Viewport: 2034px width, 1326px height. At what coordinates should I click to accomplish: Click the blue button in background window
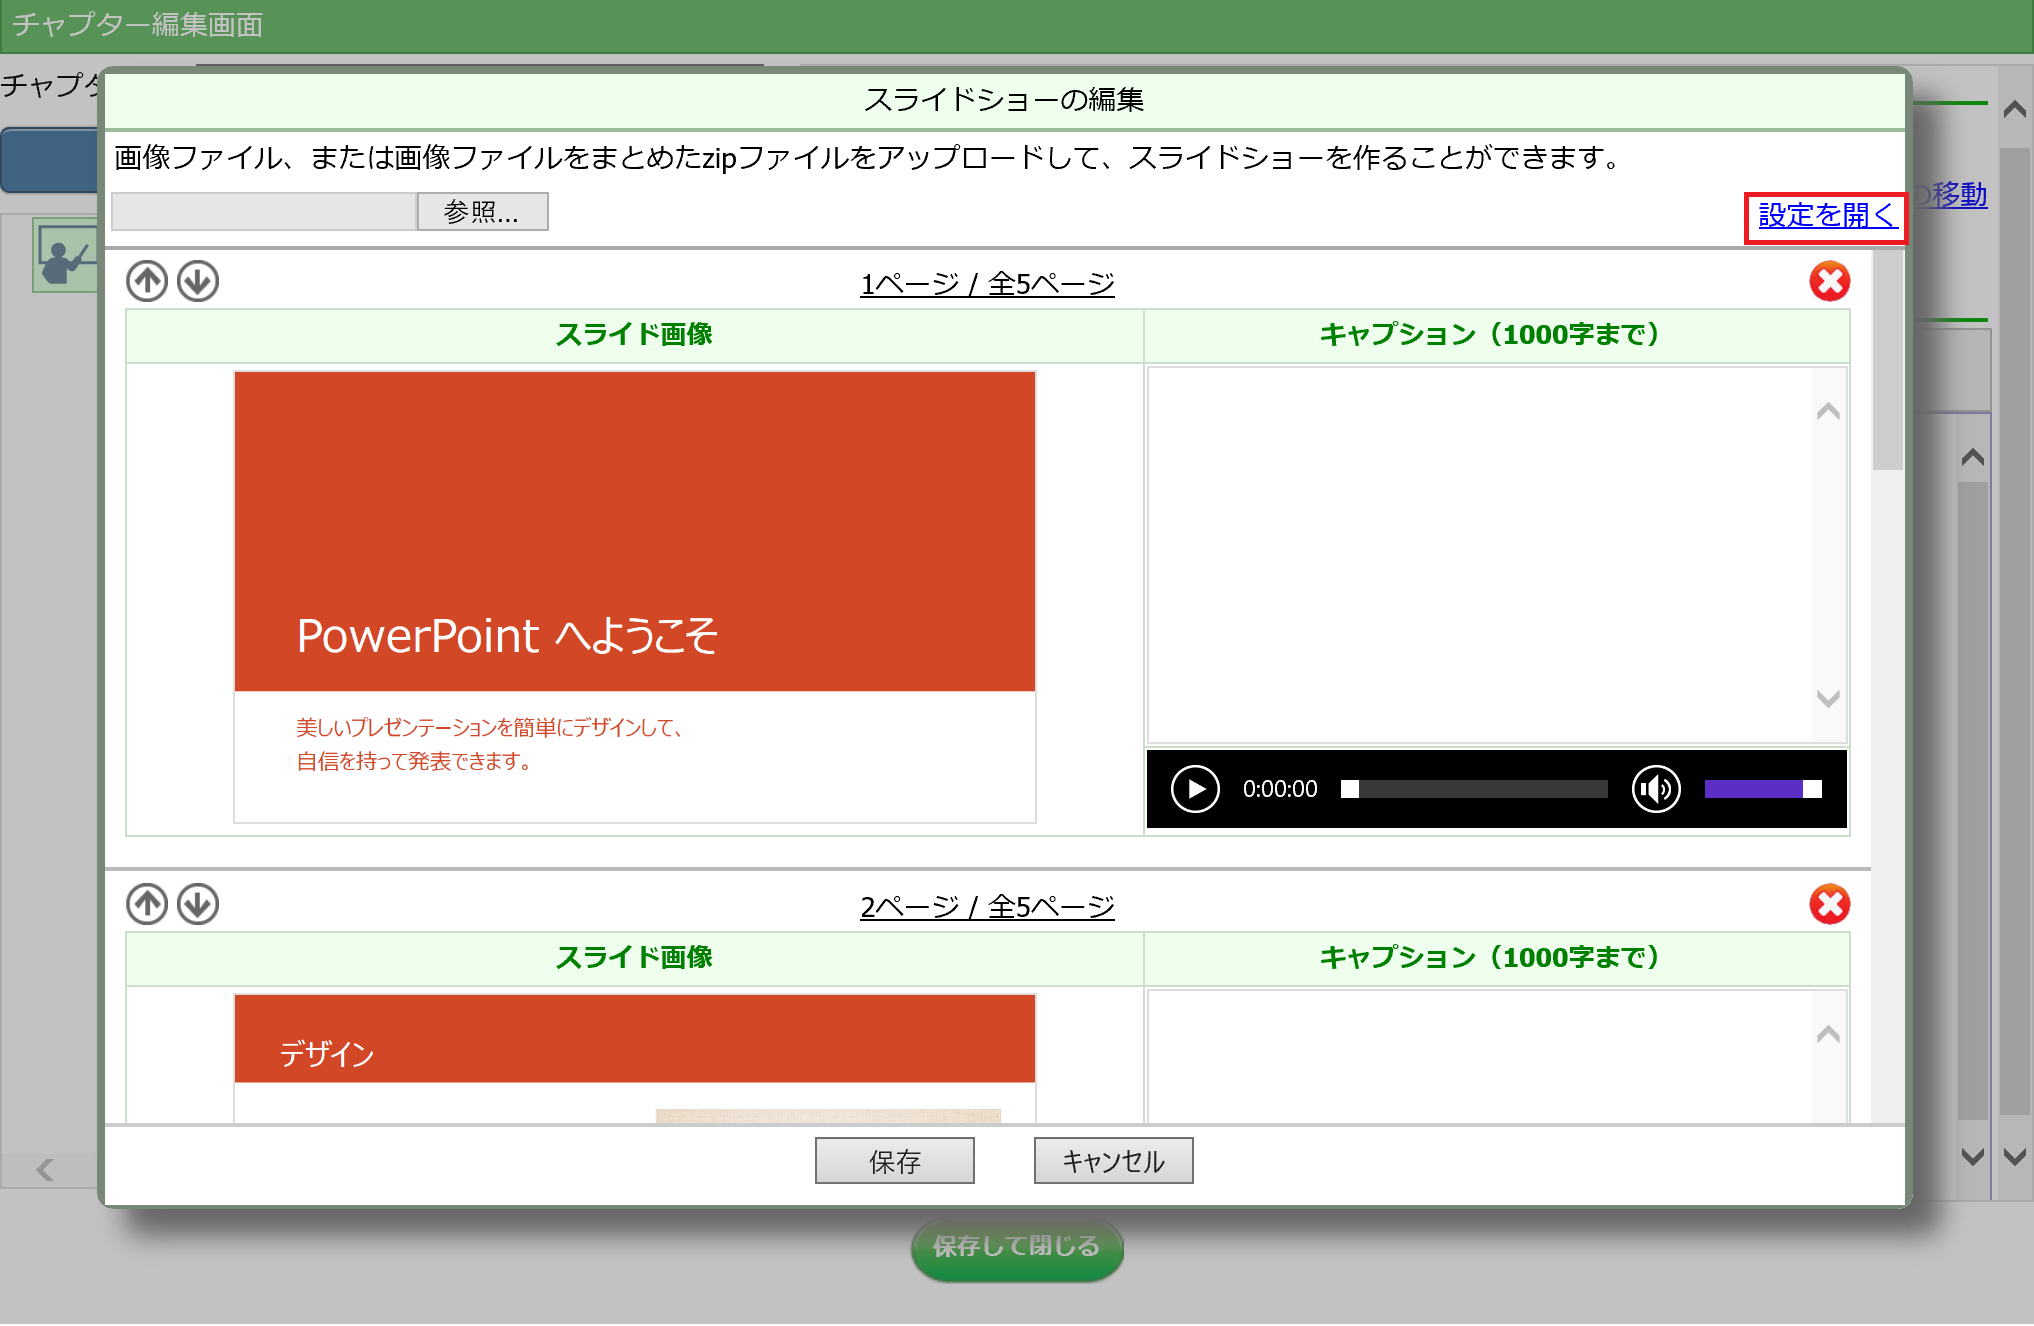50,160
